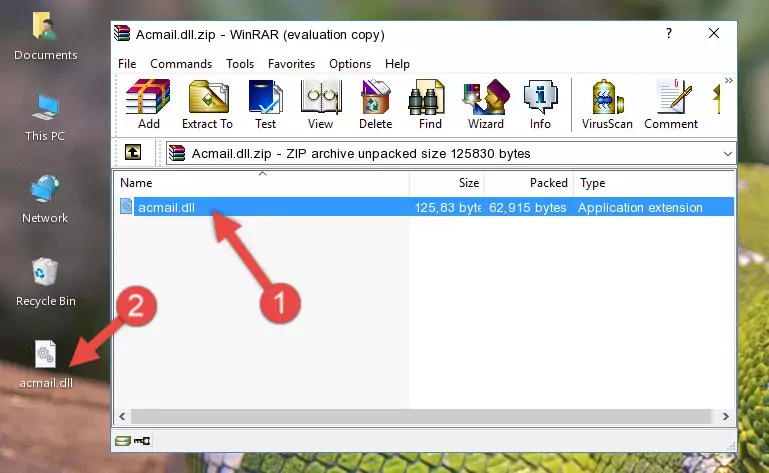Screen dimensions: 769x473
Task: Sort by the Packed column header
Action: click(529, 183)
